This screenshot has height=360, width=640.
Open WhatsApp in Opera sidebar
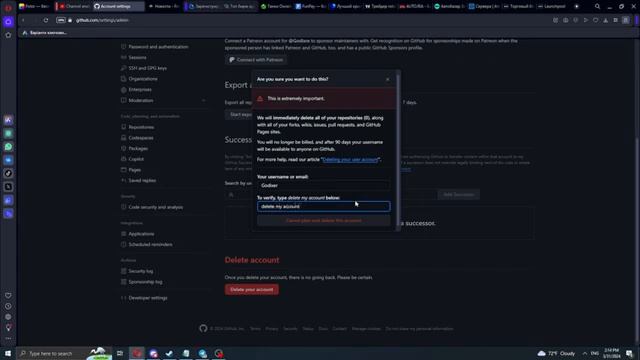(8, 147)
